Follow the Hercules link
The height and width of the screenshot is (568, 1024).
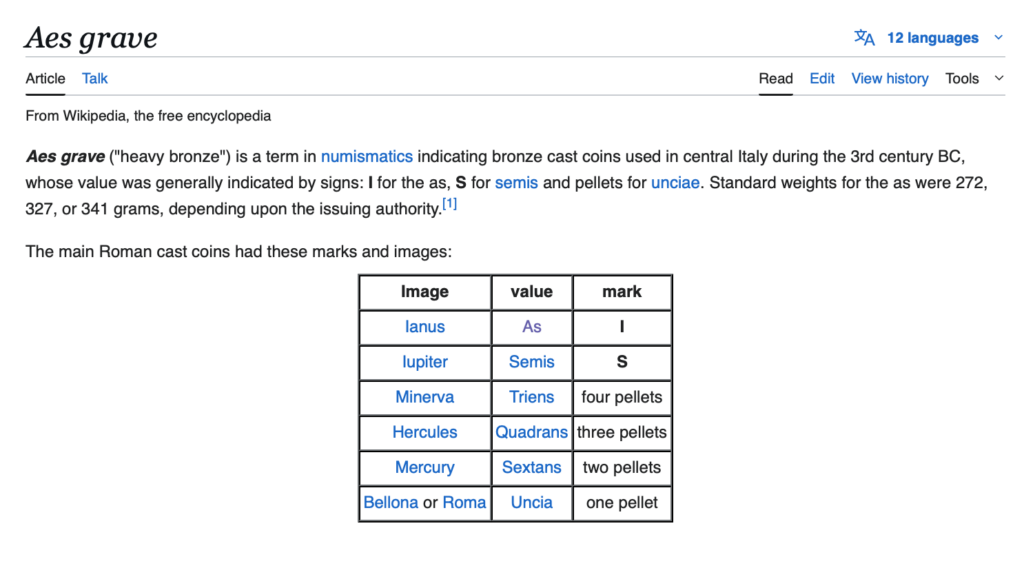click(425, 432)
